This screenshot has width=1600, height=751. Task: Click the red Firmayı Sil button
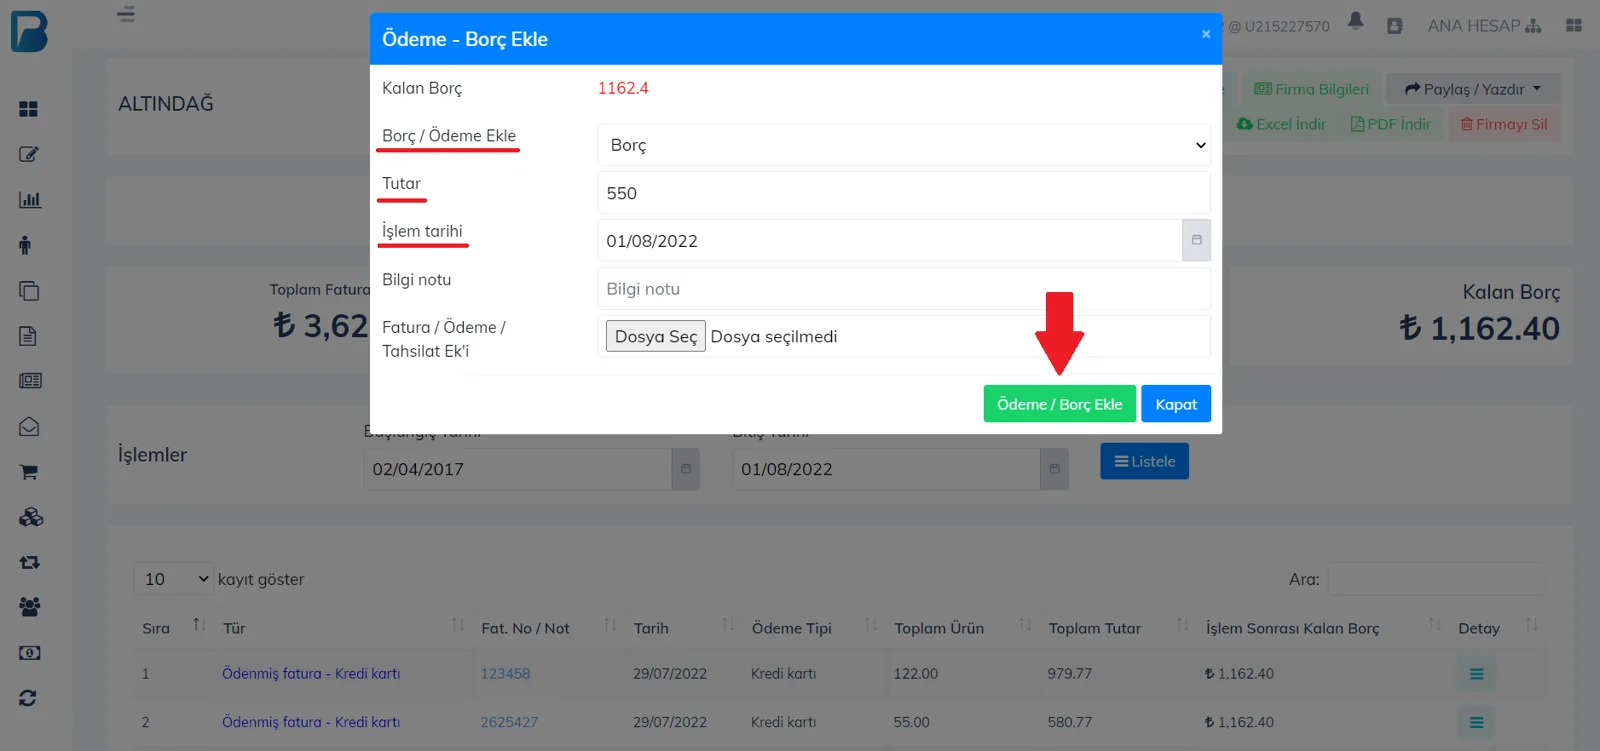(x=1504, y=124)
